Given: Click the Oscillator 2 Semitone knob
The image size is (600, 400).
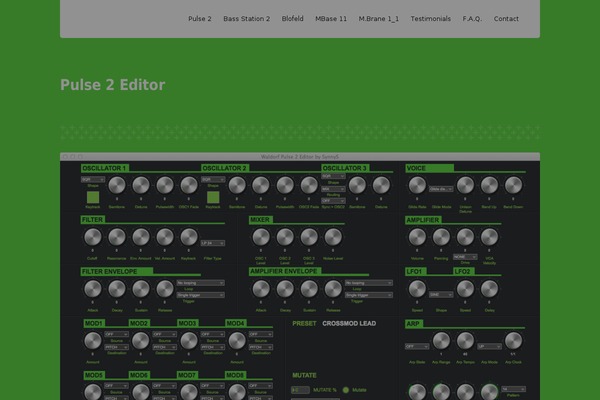Looking at the screenshot, I should click(x=237, y=185).
